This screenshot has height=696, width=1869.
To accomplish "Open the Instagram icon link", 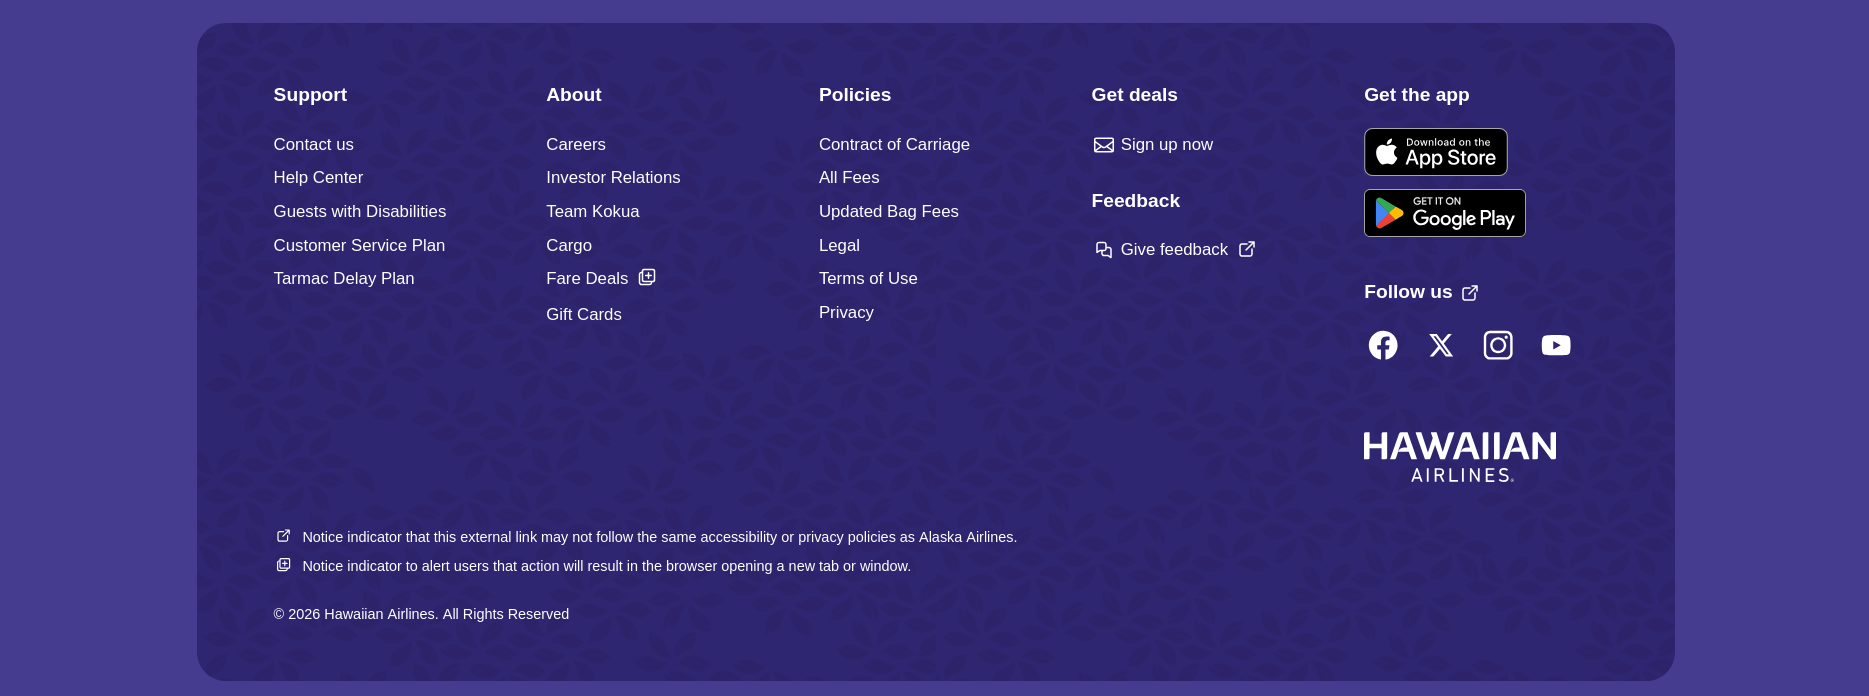I will click(x=1498, y=345).
